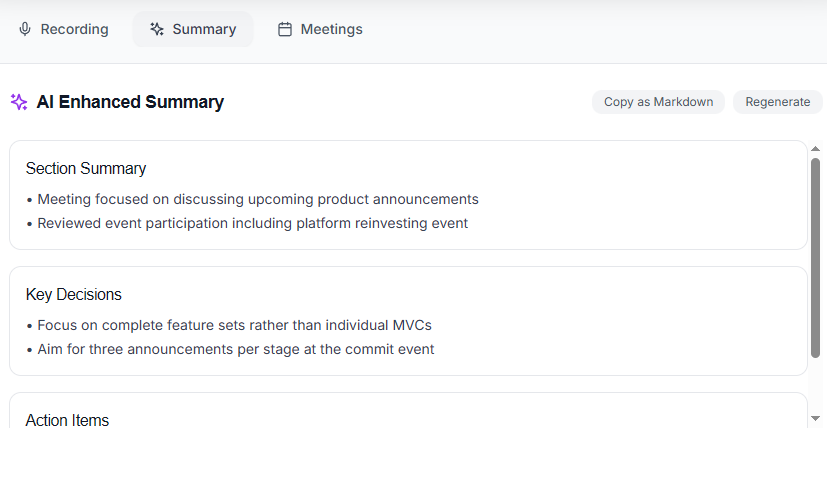Click the calendar icon in Meetings tab

285,30
